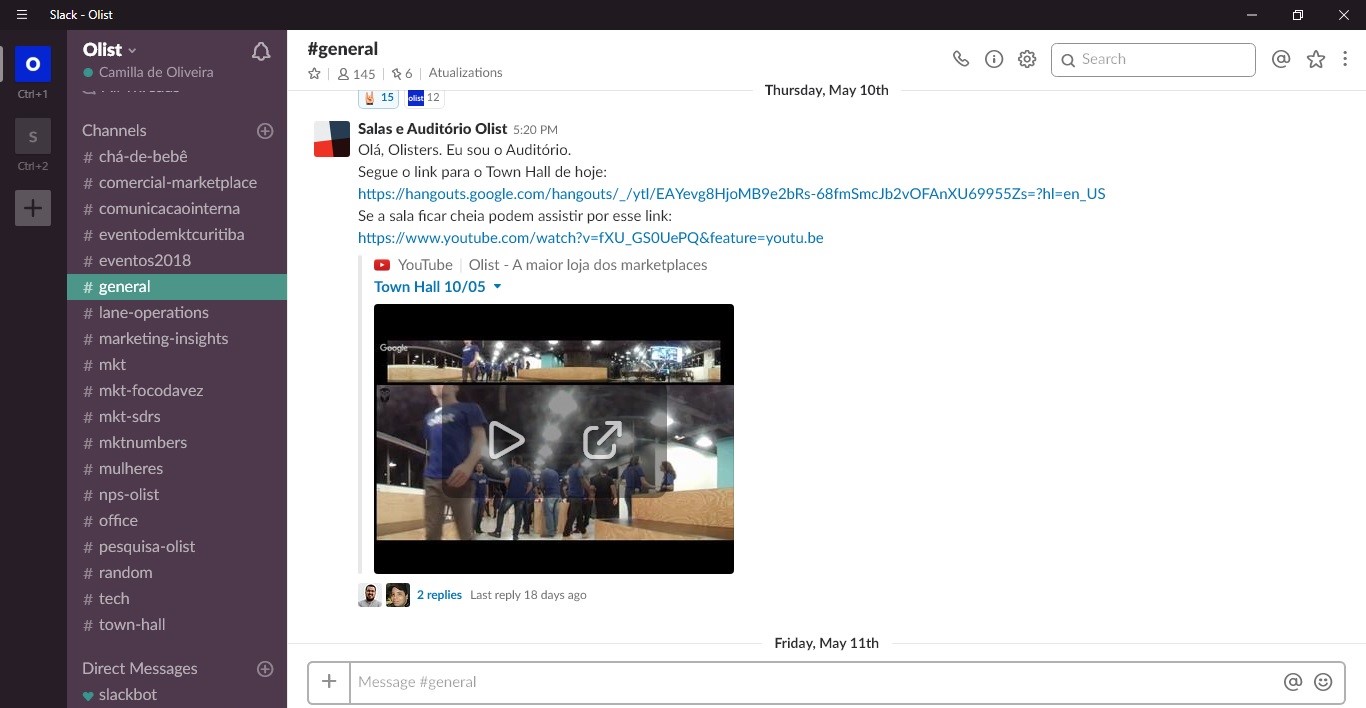Open slackbot direct message
1366x708 pixels.
tap(177, 695)
